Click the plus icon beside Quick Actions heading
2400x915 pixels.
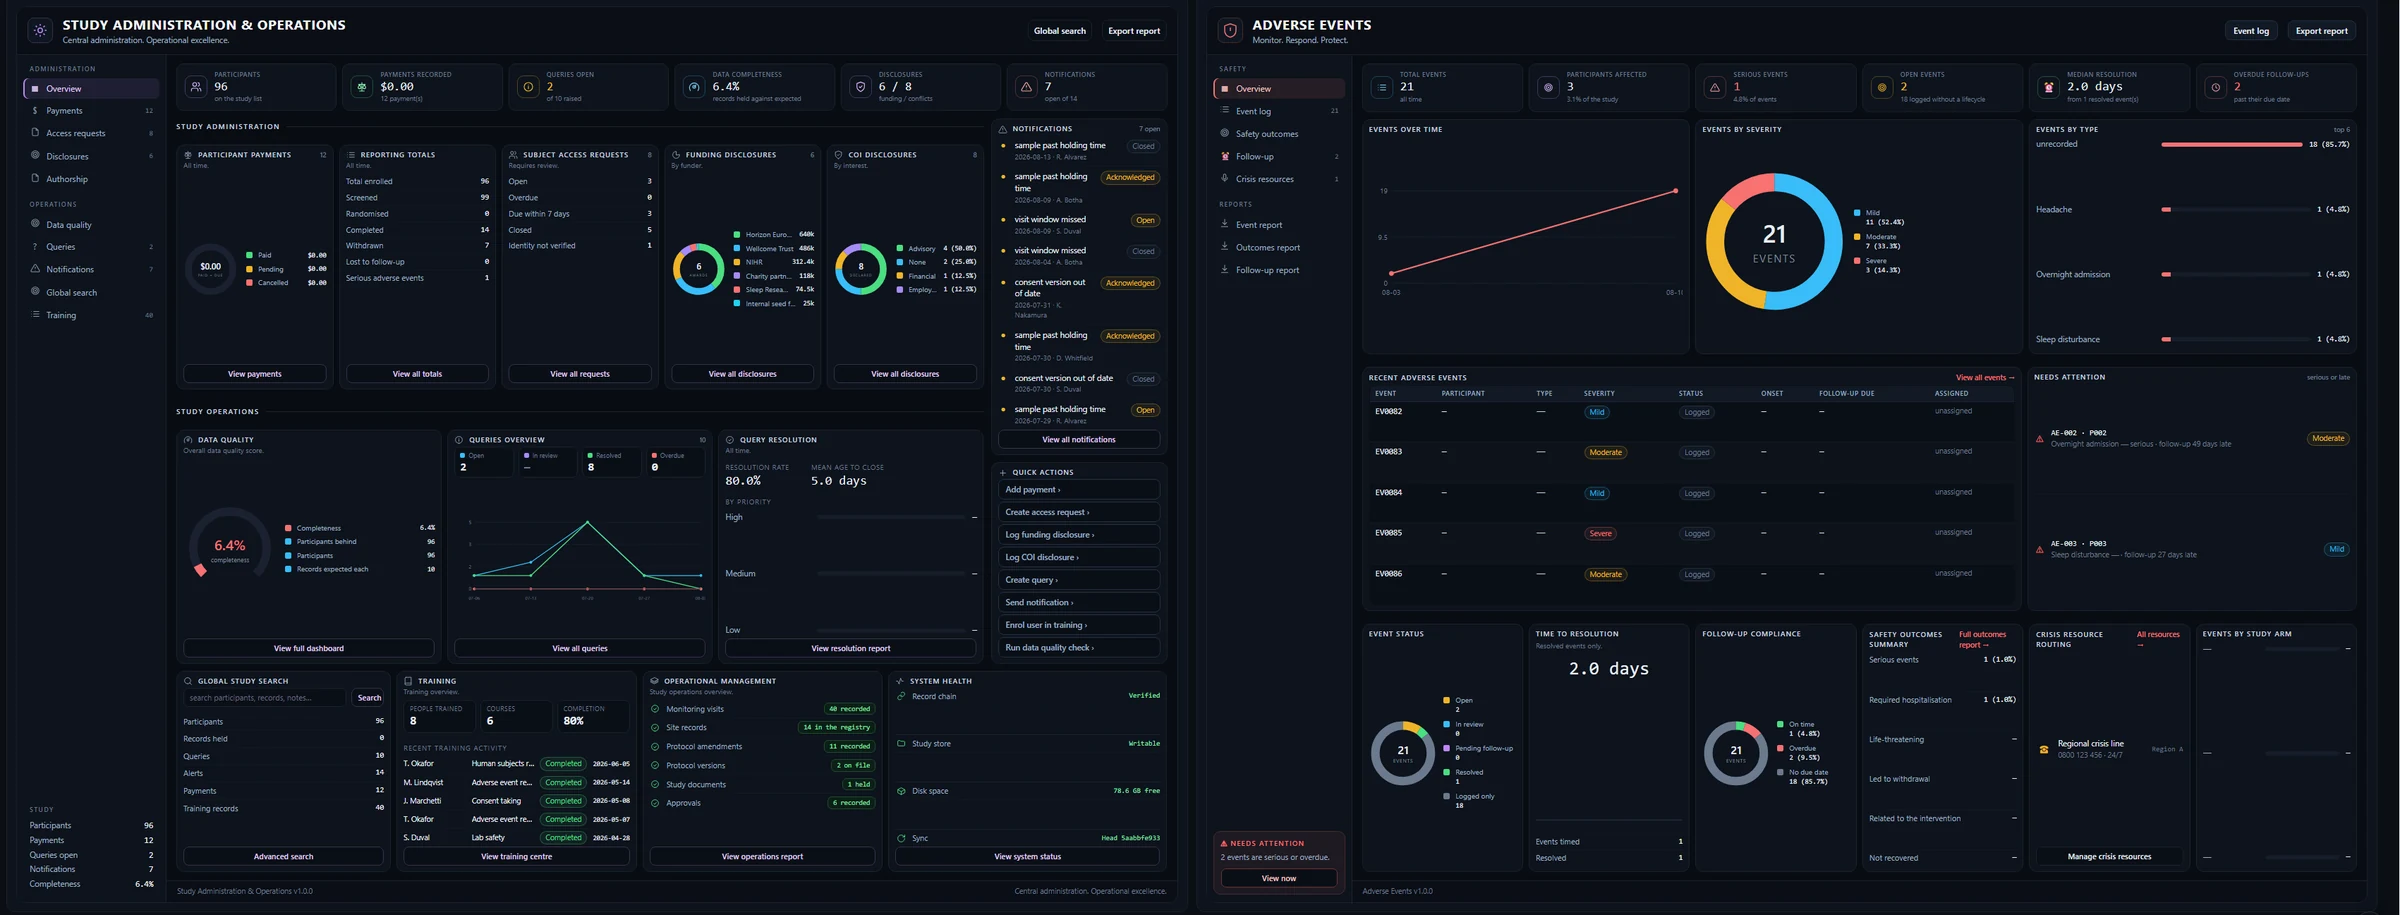(1003, 472)
